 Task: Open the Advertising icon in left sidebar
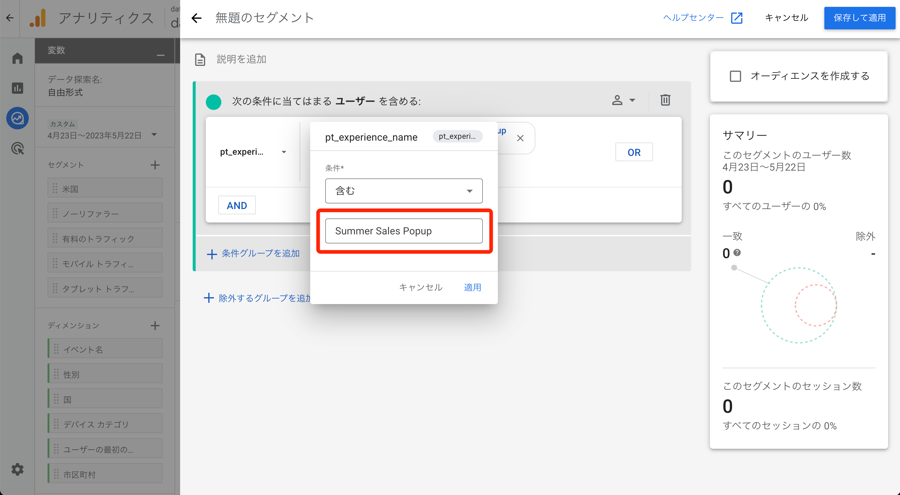pyautogui.click(x=17, y=148)
